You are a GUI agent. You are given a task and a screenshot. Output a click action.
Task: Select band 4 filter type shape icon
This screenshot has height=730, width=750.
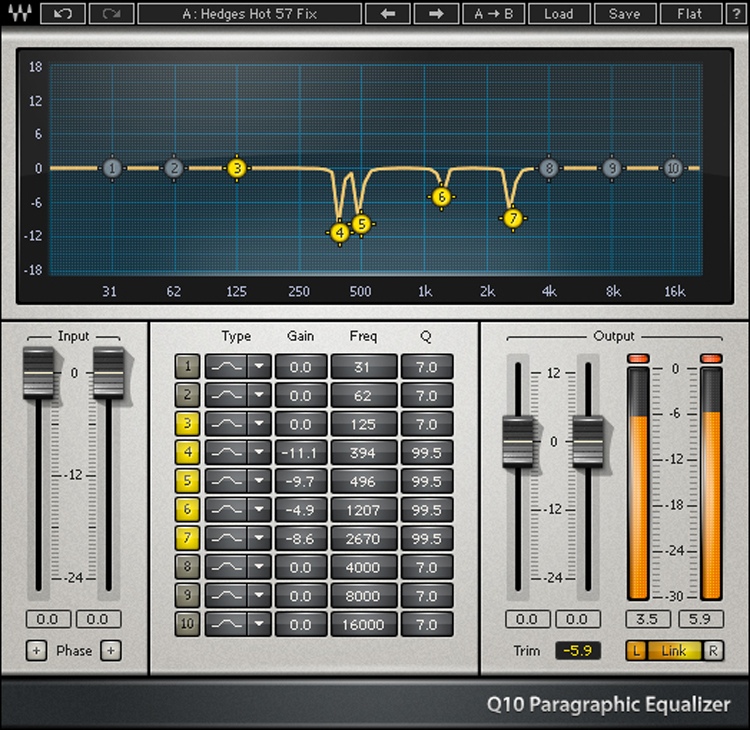pos(226,453)
